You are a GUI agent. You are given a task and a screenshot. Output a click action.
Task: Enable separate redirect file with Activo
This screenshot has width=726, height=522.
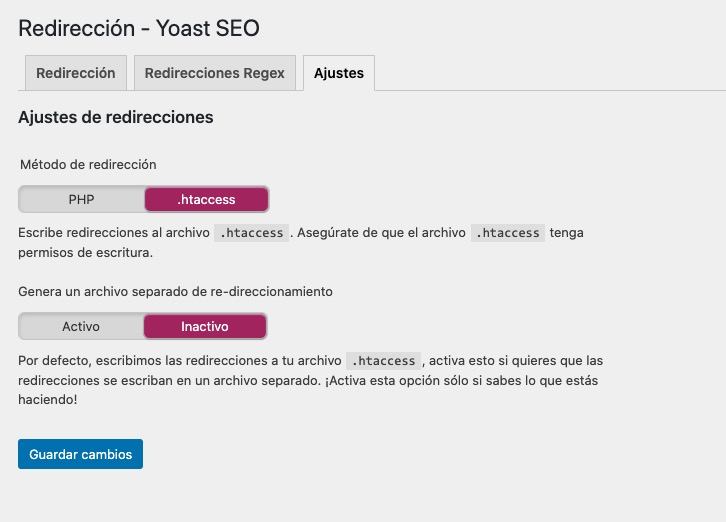(80, 326)
